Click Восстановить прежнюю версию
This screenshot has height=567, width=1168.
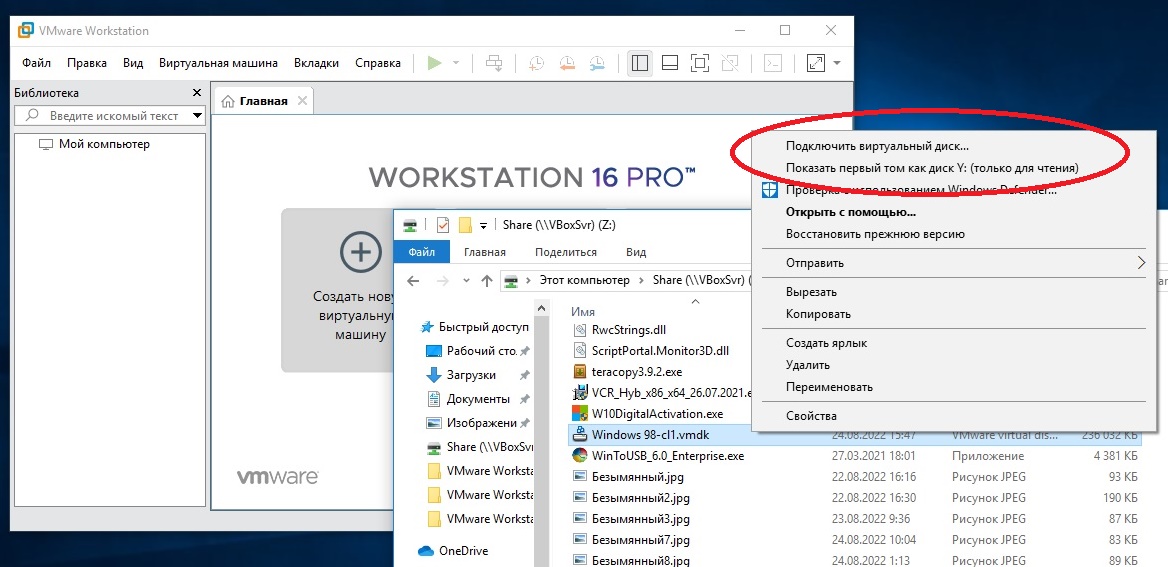pyautogui.click(x=875, y=234)
